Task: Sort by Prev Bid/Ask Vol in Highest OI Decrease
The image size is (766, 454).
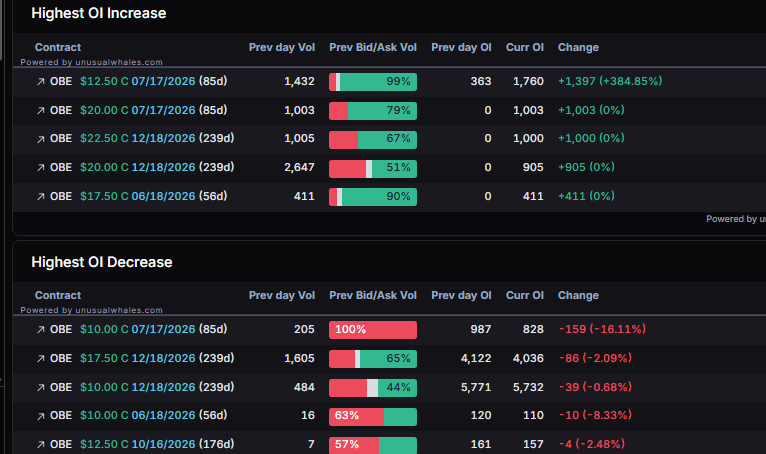Action: pos(373,295)
